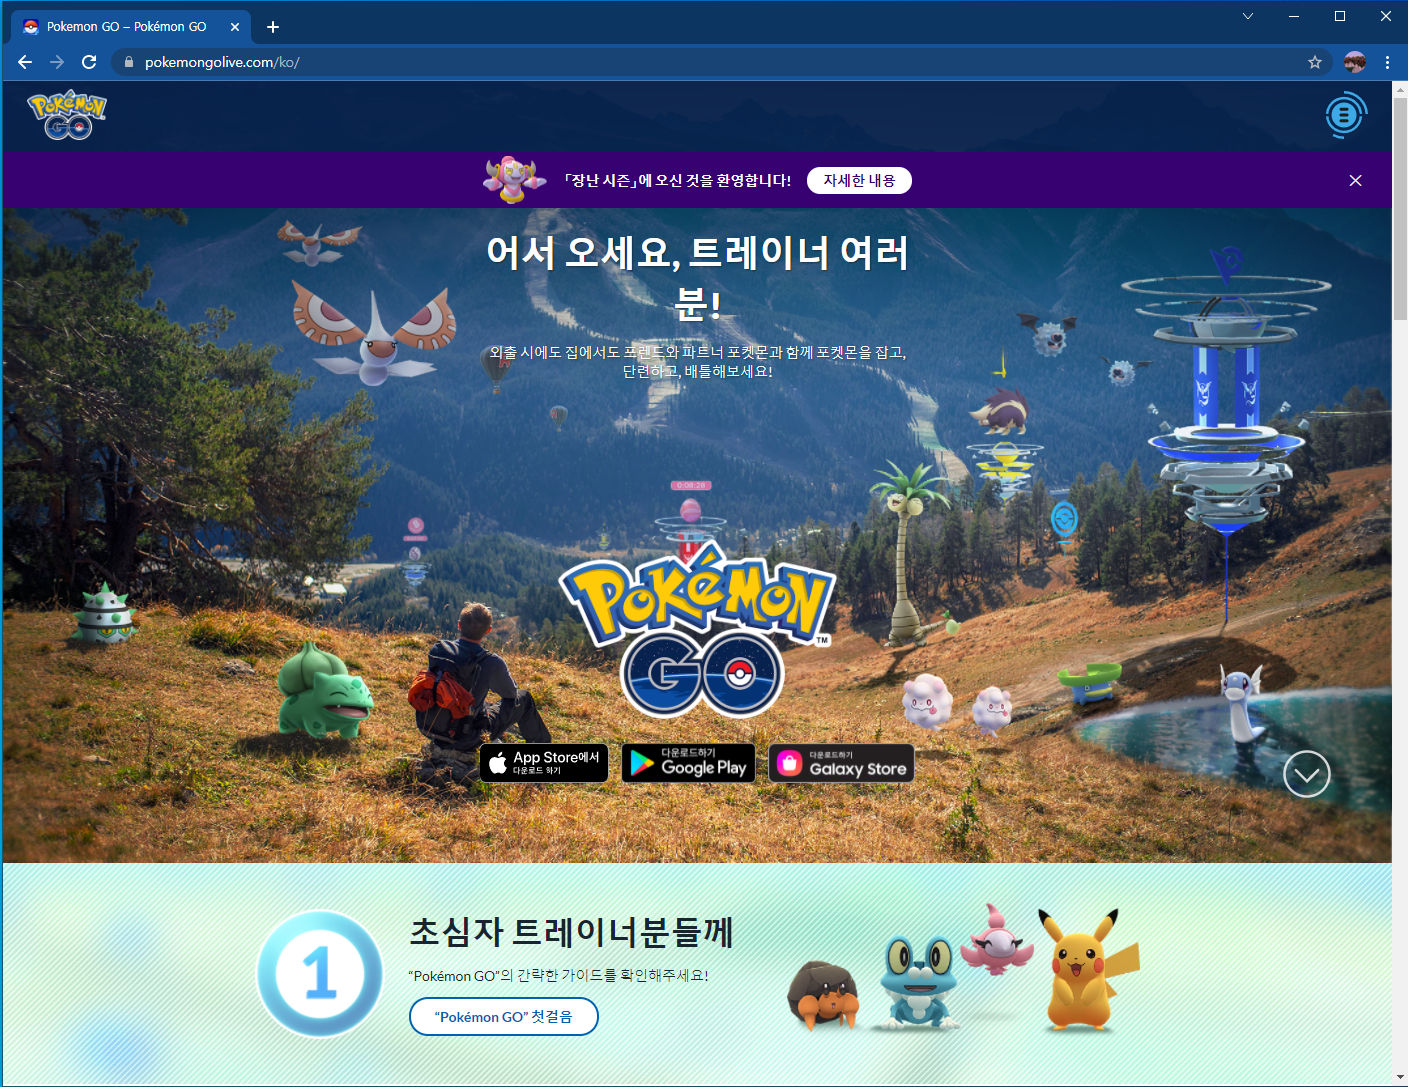Open Chrome profile avatar
This screenshot has height=1087, width=1408.
tap(1355, 62)
